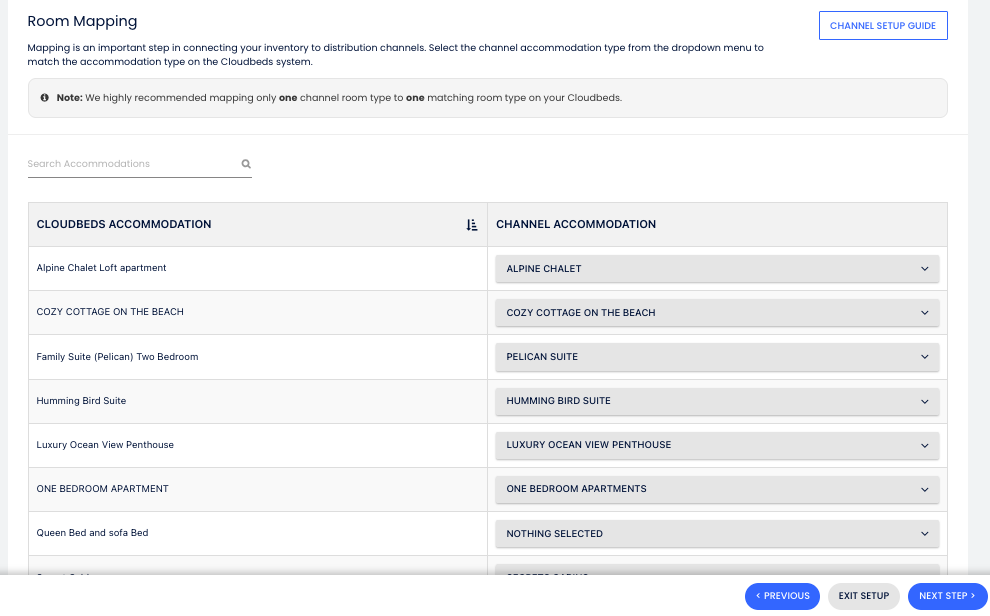Expand the Pelican Suite dropdown
Image resolution: width=990 pixels, height=616 pixels.
click(717, 357)
